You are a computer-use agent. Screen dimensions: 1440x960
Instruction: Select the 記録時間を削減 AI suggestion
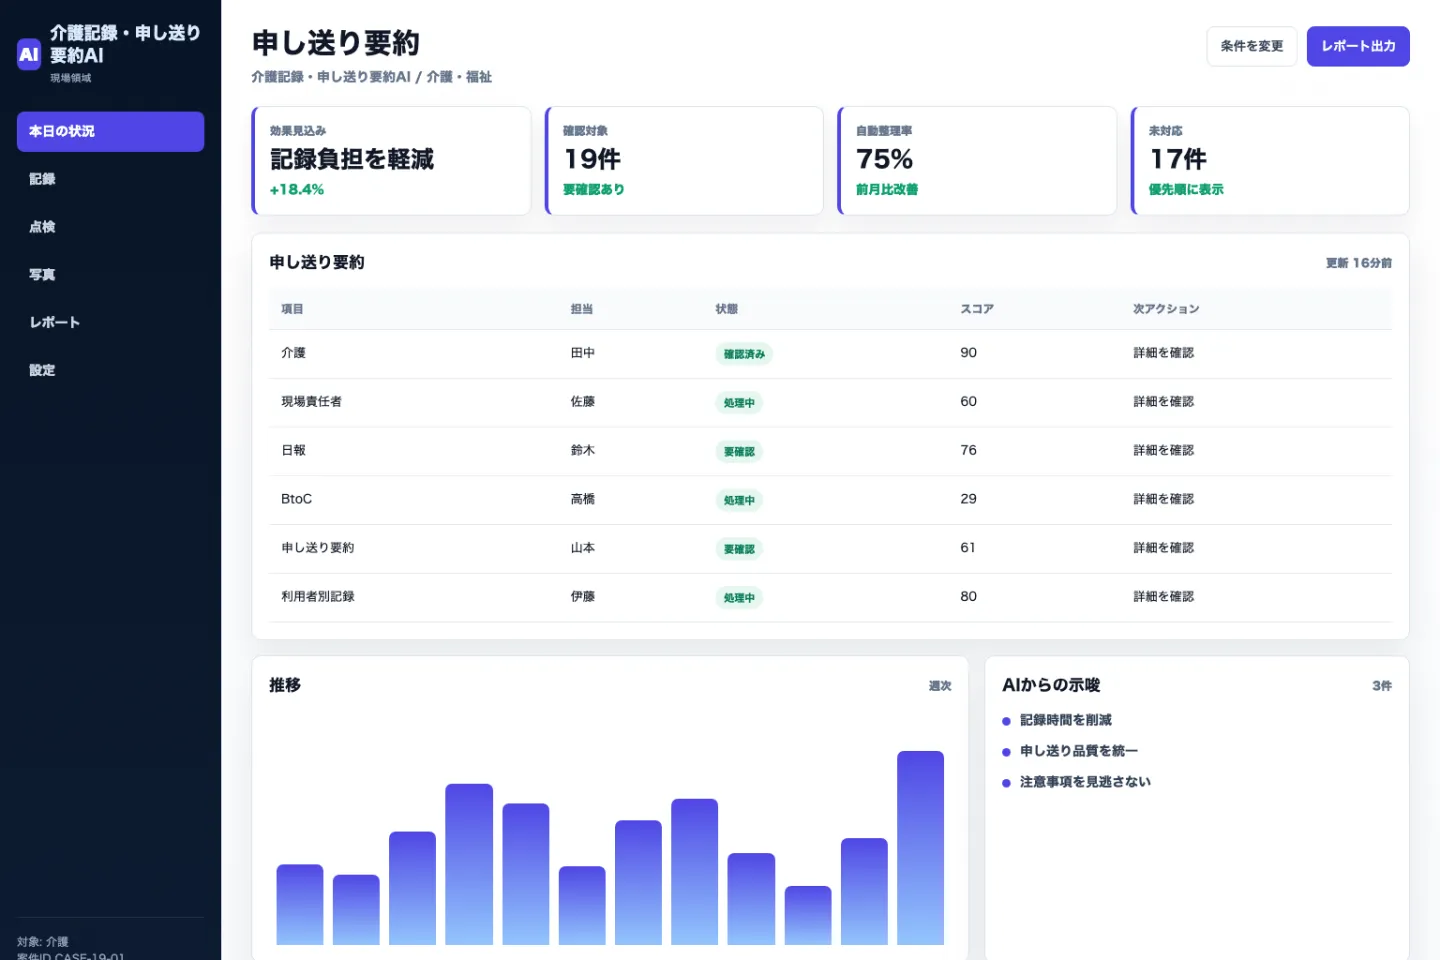1065,720
